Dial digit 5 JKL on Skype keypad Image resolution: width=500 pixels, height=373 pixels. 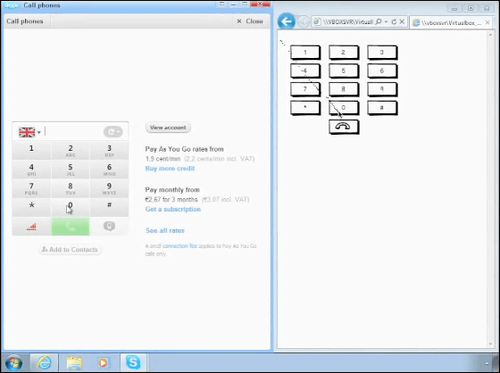70,169
